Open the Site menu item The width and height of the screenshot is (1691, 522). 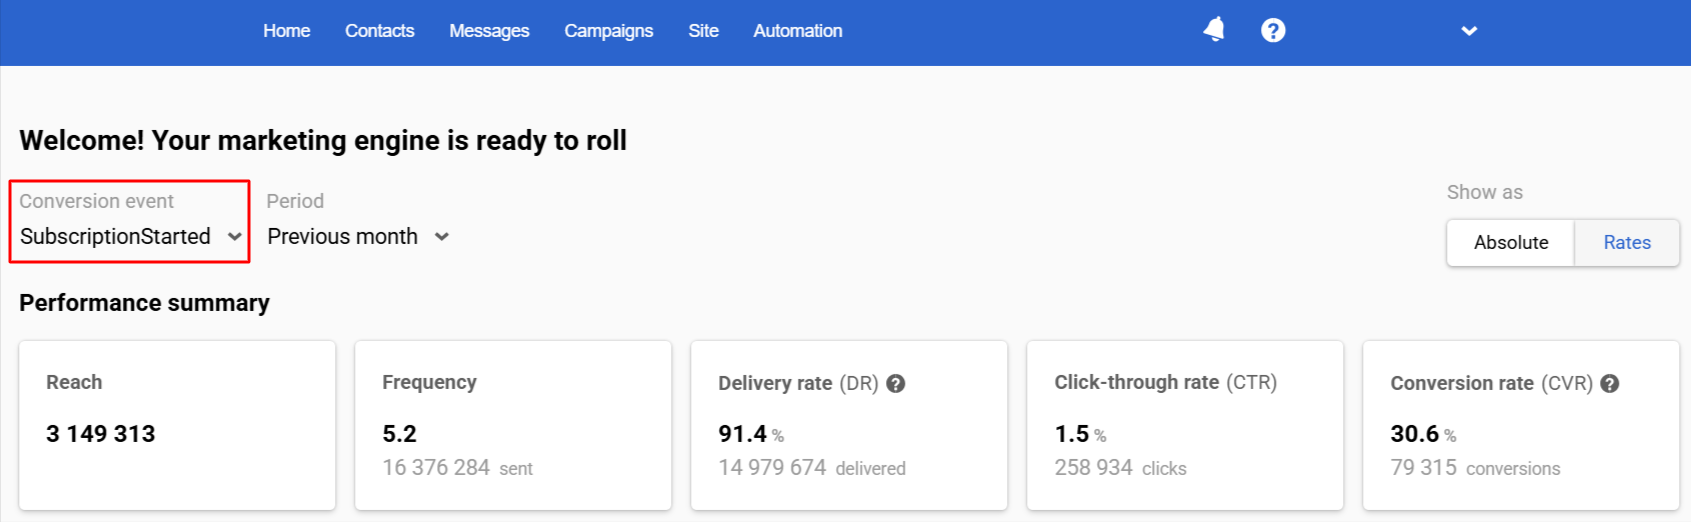(703, 31)
